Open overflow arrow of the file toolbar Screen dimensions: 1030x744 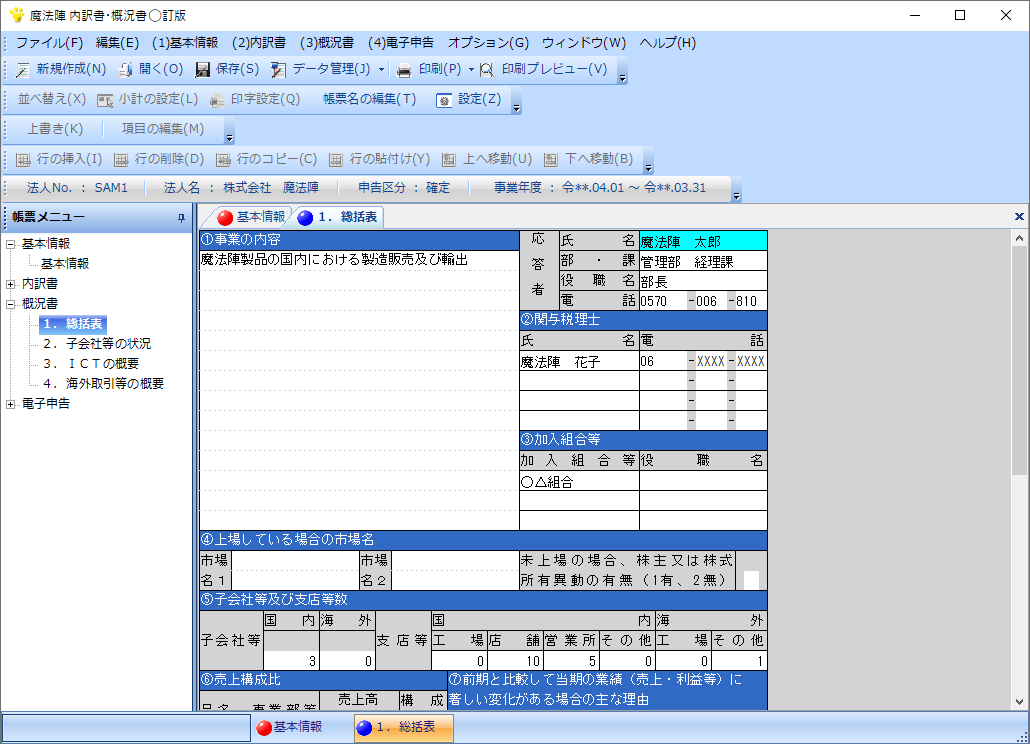623,71
